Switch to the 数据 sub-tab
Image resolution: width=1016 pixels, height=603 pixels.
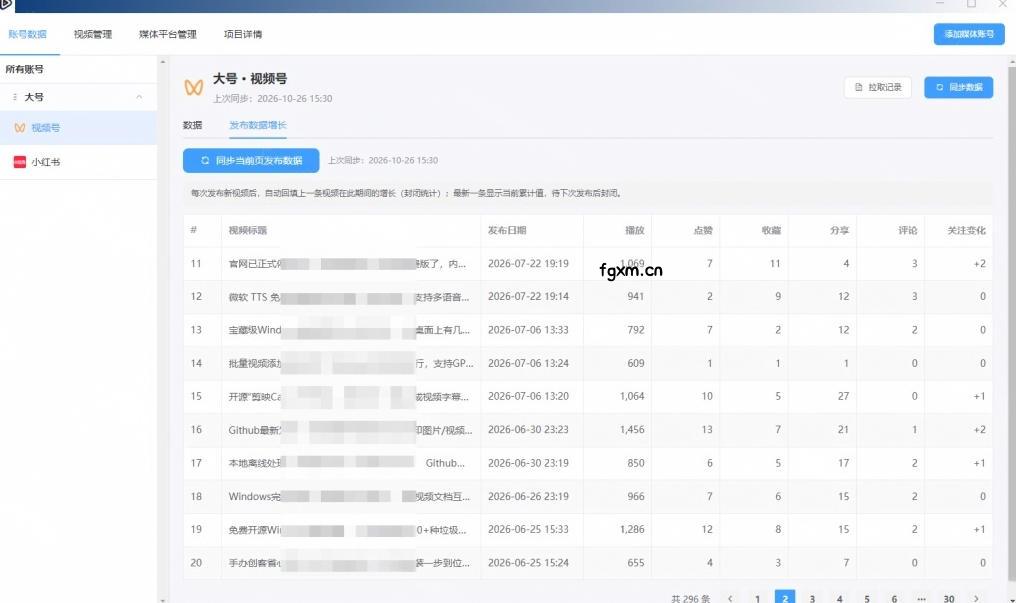[x=192, y=125]
